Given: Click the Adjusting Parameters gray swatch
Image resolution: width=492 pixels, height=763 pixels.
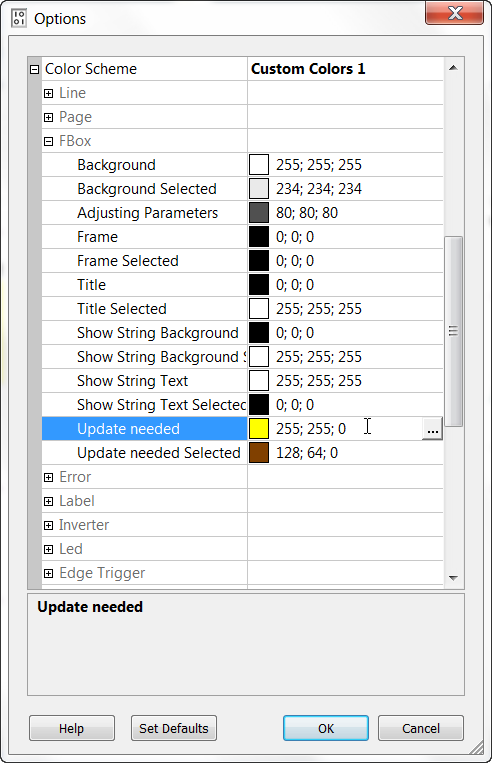Looking at the screenshot, I should coord(259,213).
